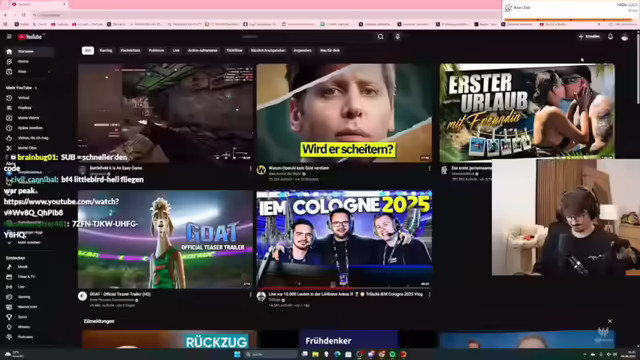Image resolution: width=640 pixels, height=360 pixels.
Task: Select the Action-Adventures filter chip
Action: click(x=203, y=51)
